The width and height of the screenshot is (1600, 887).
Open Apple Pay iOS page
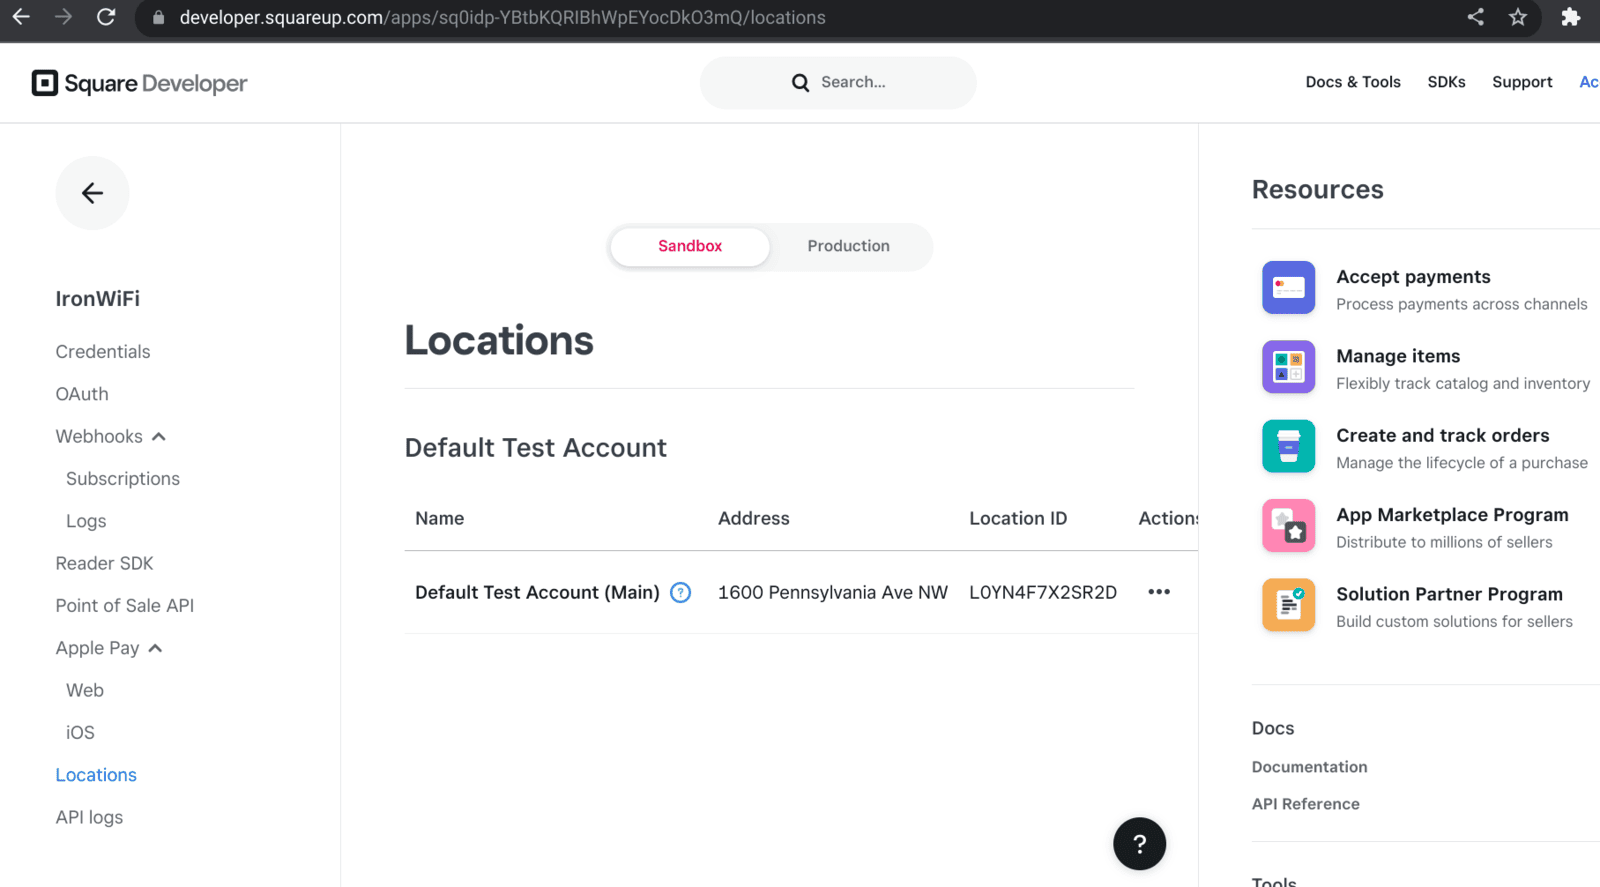coord(80,733)
